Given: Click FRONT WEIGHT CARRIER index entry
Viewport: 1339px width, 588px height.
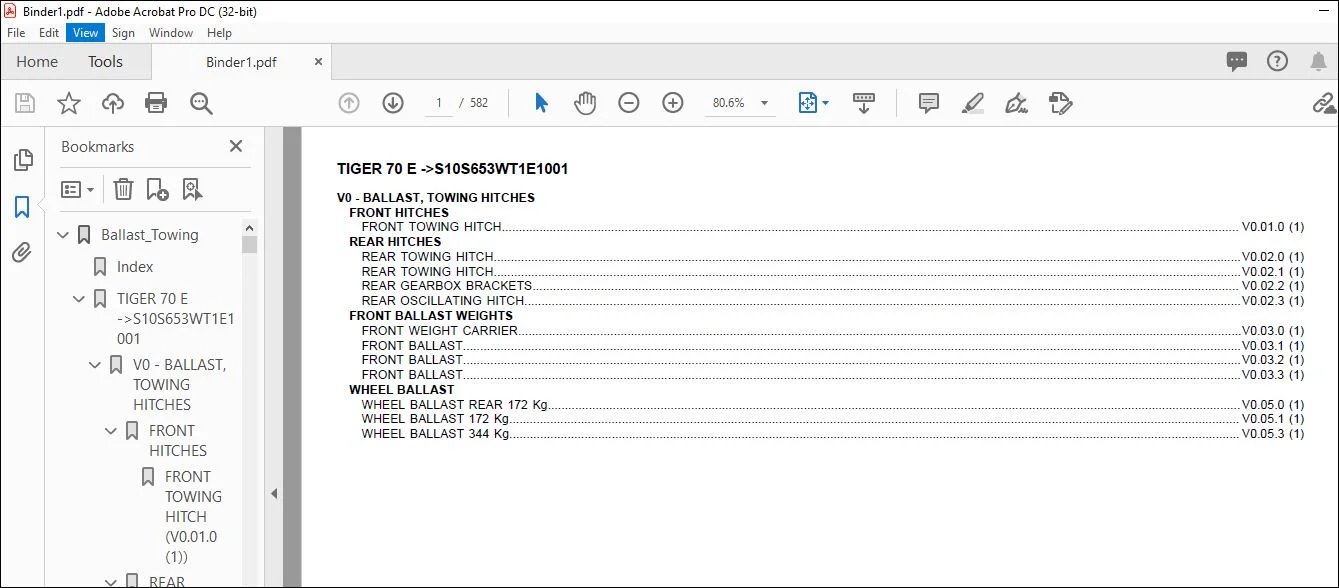Looking at the screenshot, I should pos(440,330).
